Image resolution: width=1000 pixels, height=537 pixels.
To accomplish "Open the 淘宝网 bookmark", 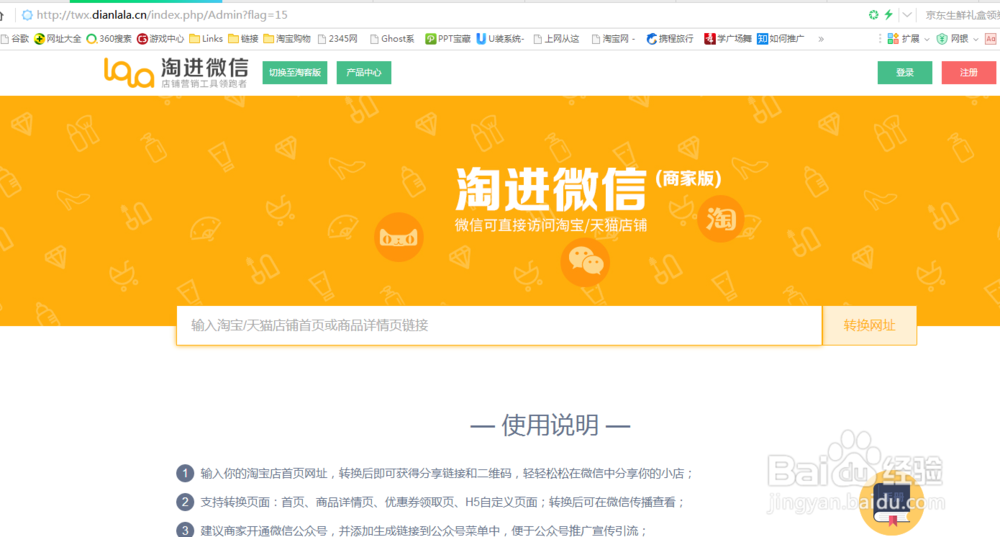I will [613, 39].
